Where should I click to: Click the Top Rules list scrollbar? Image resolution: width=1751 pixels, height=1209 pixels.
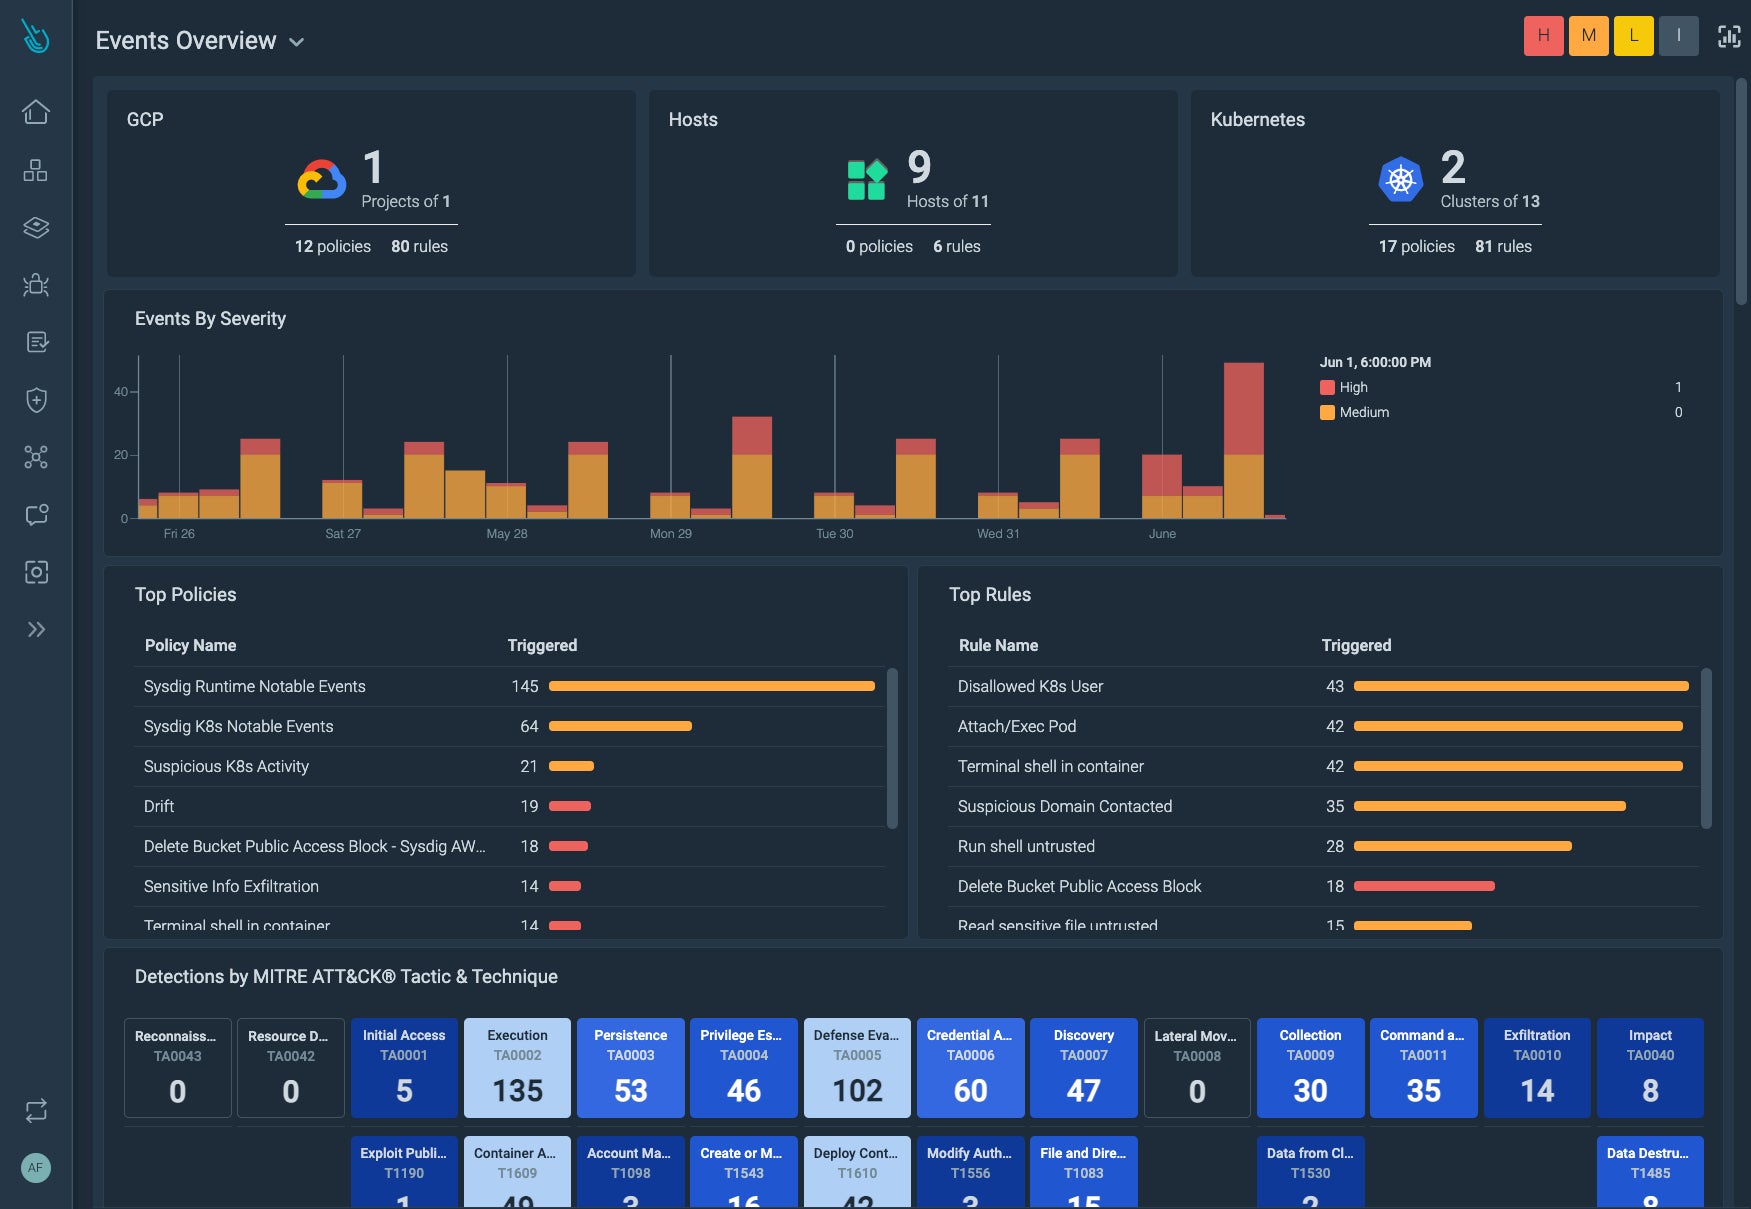1706,748
